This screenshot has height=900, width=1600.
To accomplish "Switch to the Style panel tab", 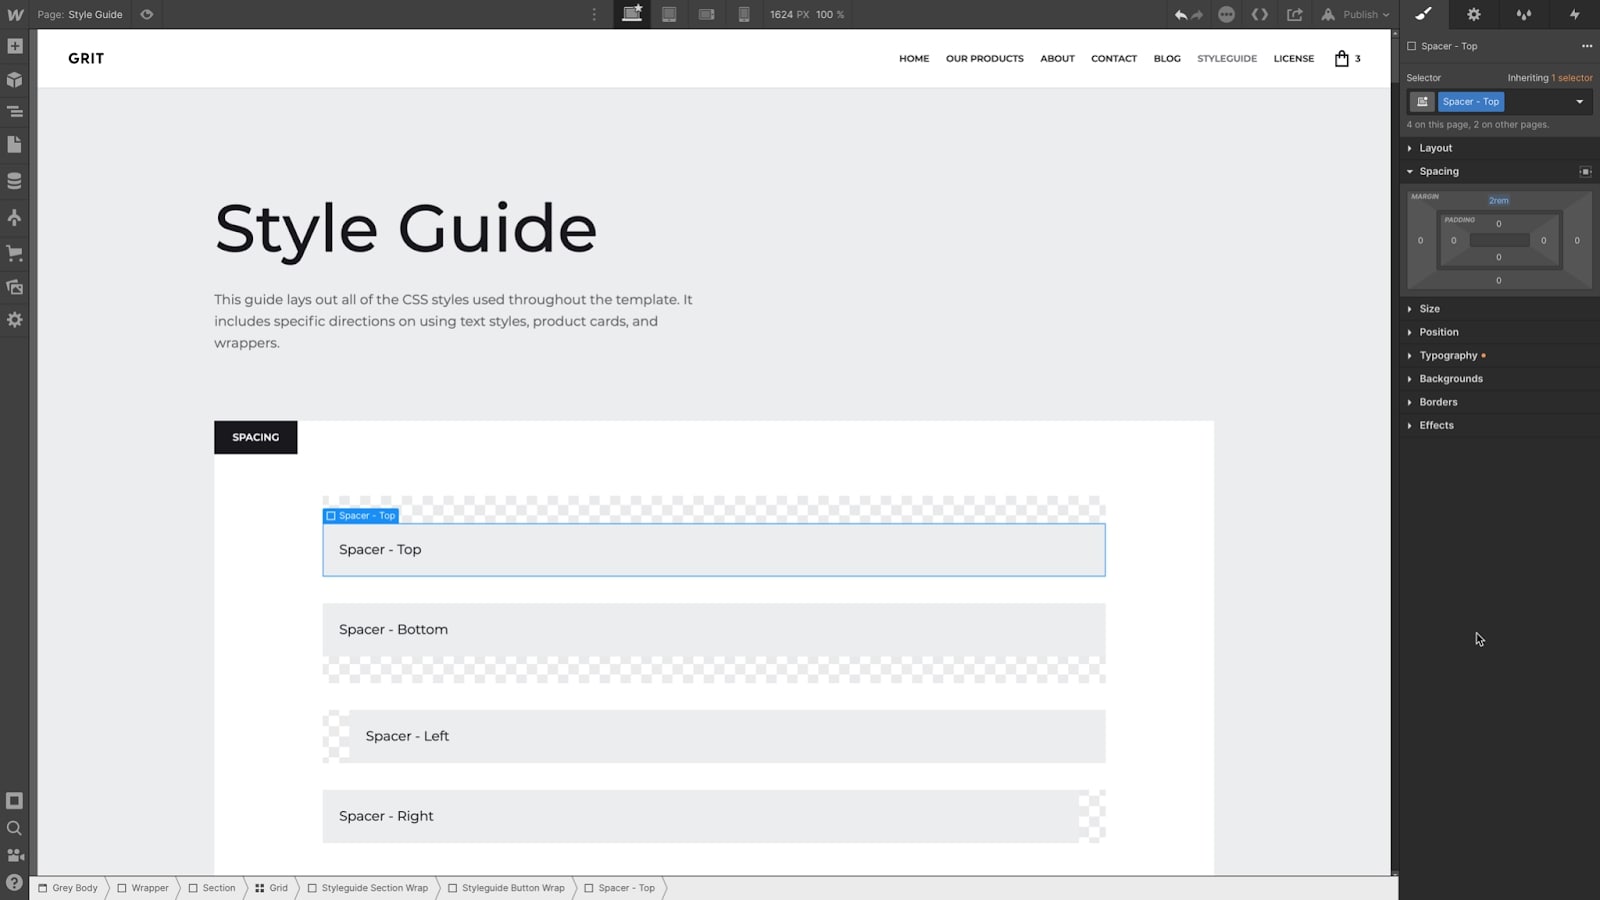I will pyautogui.click(x=1423, y=14).
